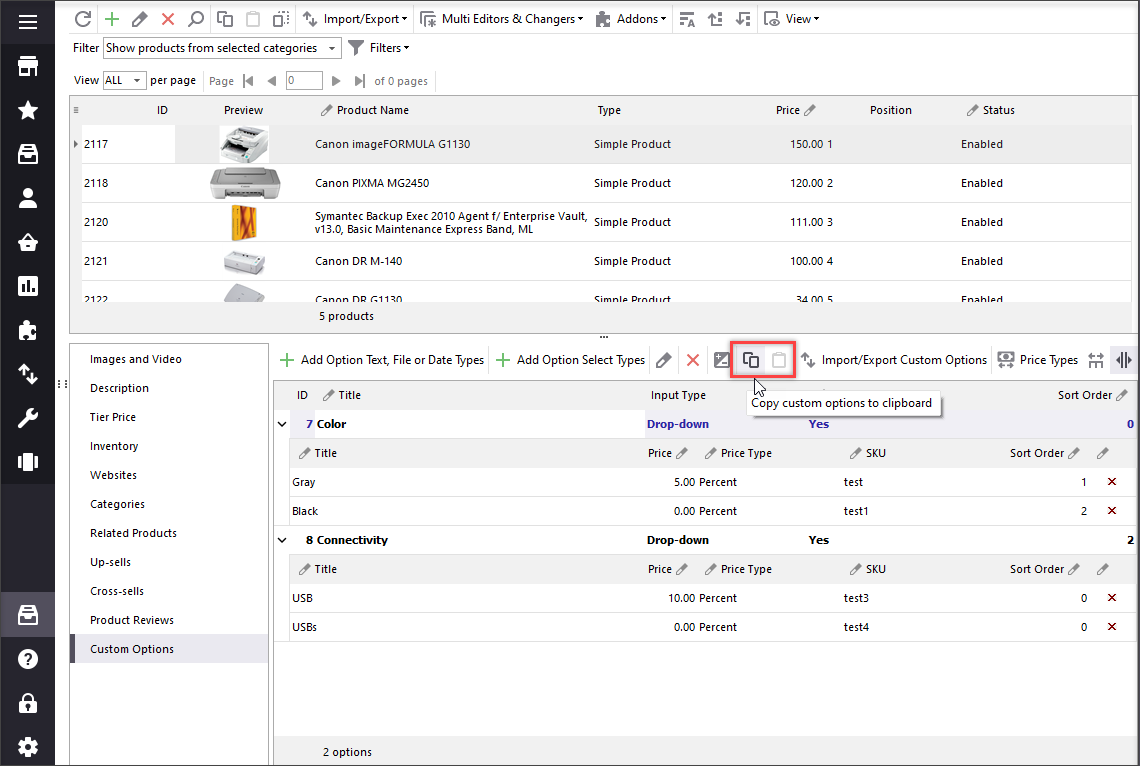Open Import/Export dropdown menu
The height and width of the screenshot is (766, 1140).
(355, 19)
